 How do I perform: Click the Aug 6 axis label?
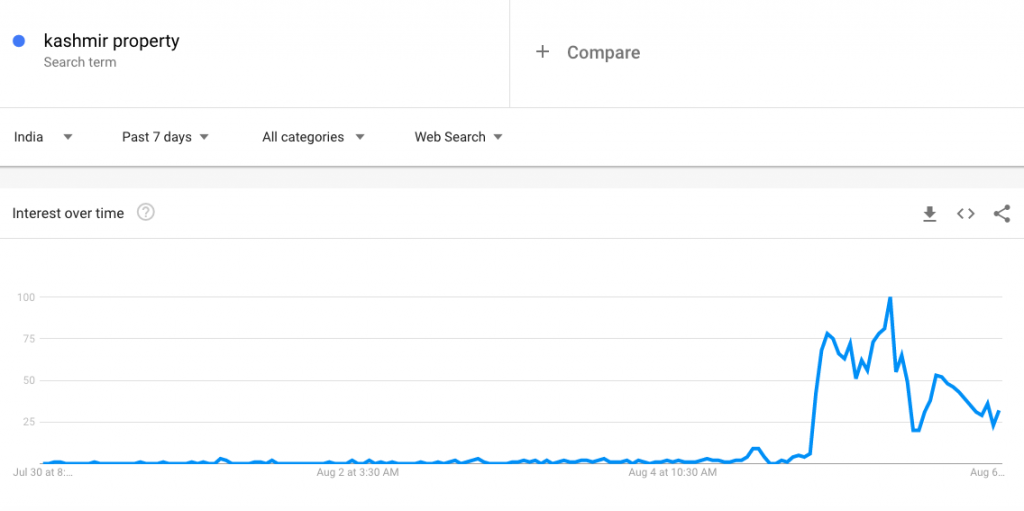(987, 472)
